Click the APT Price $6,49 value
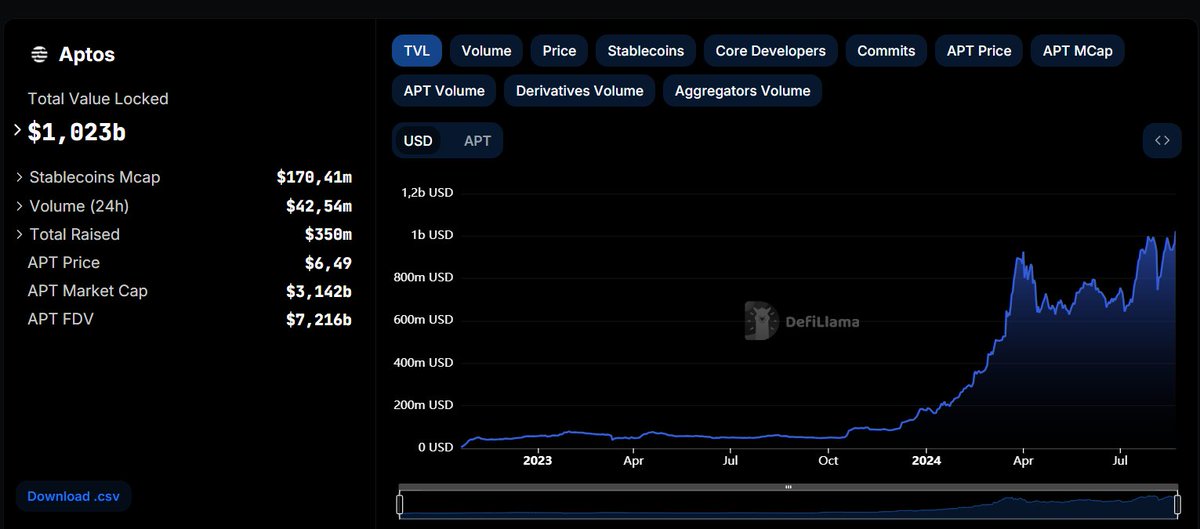This screenshot has width=1200, height=529. (x=328, y=263)
